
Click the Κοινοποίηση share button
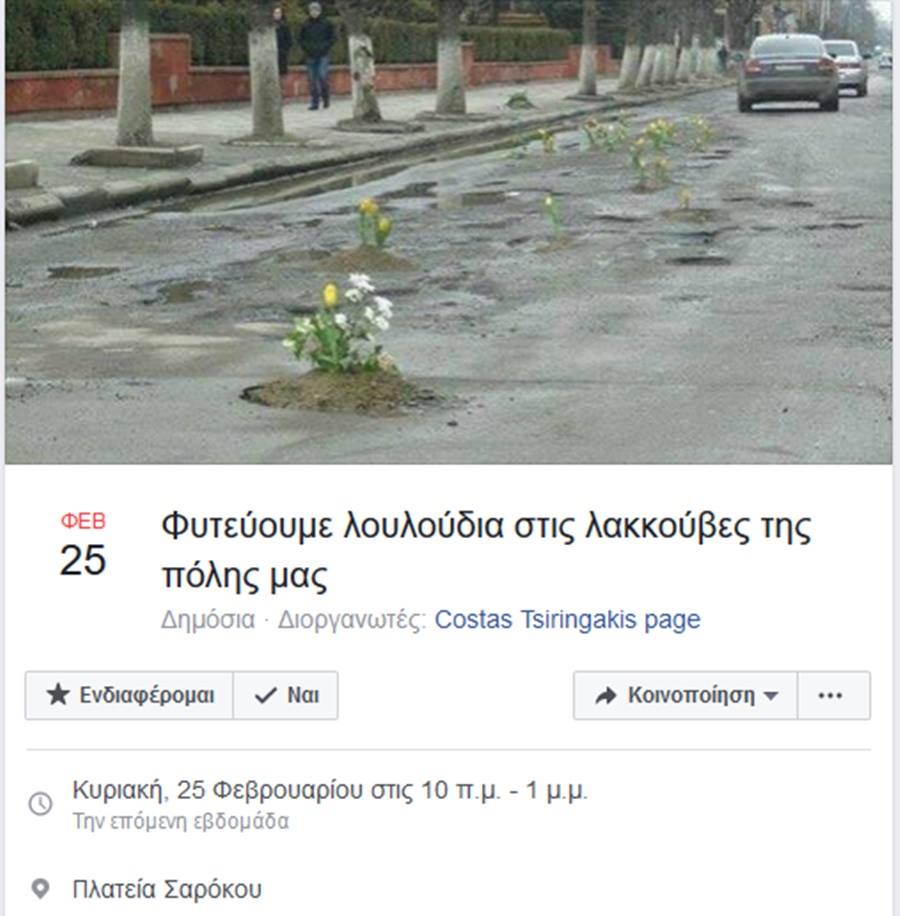[686, 695]
